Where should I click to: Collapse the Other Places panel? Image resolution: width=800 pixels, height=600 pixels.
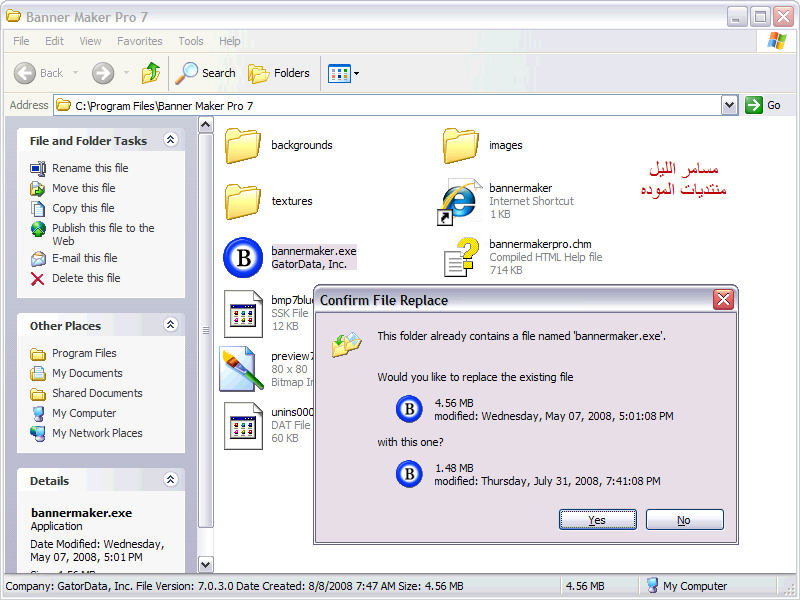[170, 324]
